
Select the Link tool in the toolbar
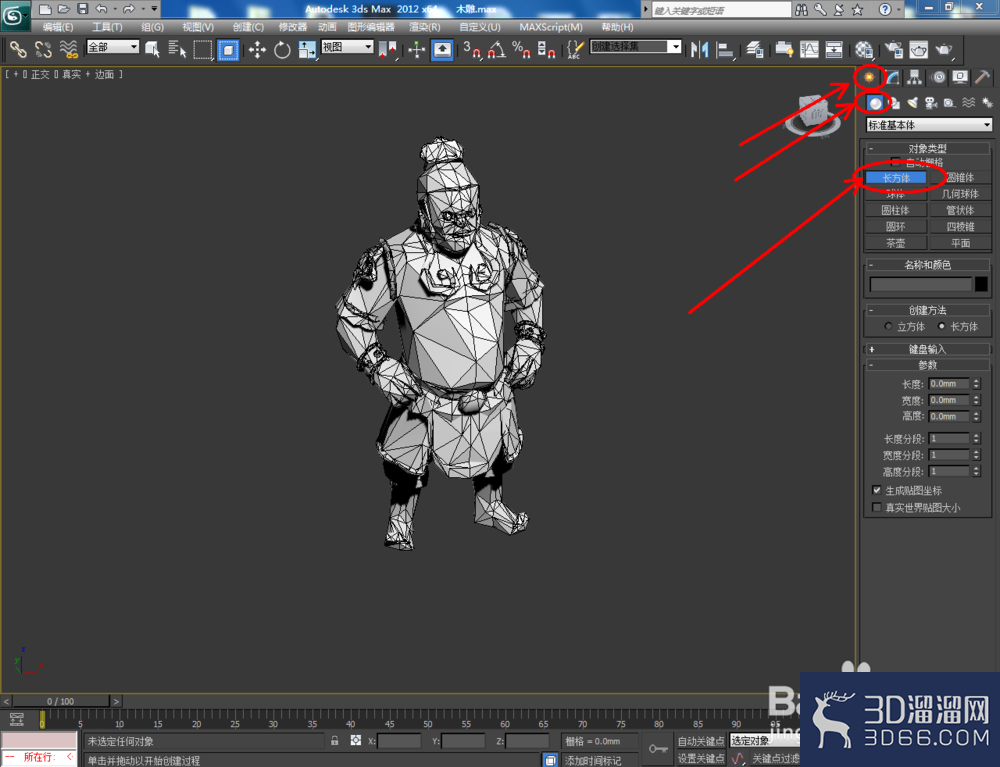[17, 49]
